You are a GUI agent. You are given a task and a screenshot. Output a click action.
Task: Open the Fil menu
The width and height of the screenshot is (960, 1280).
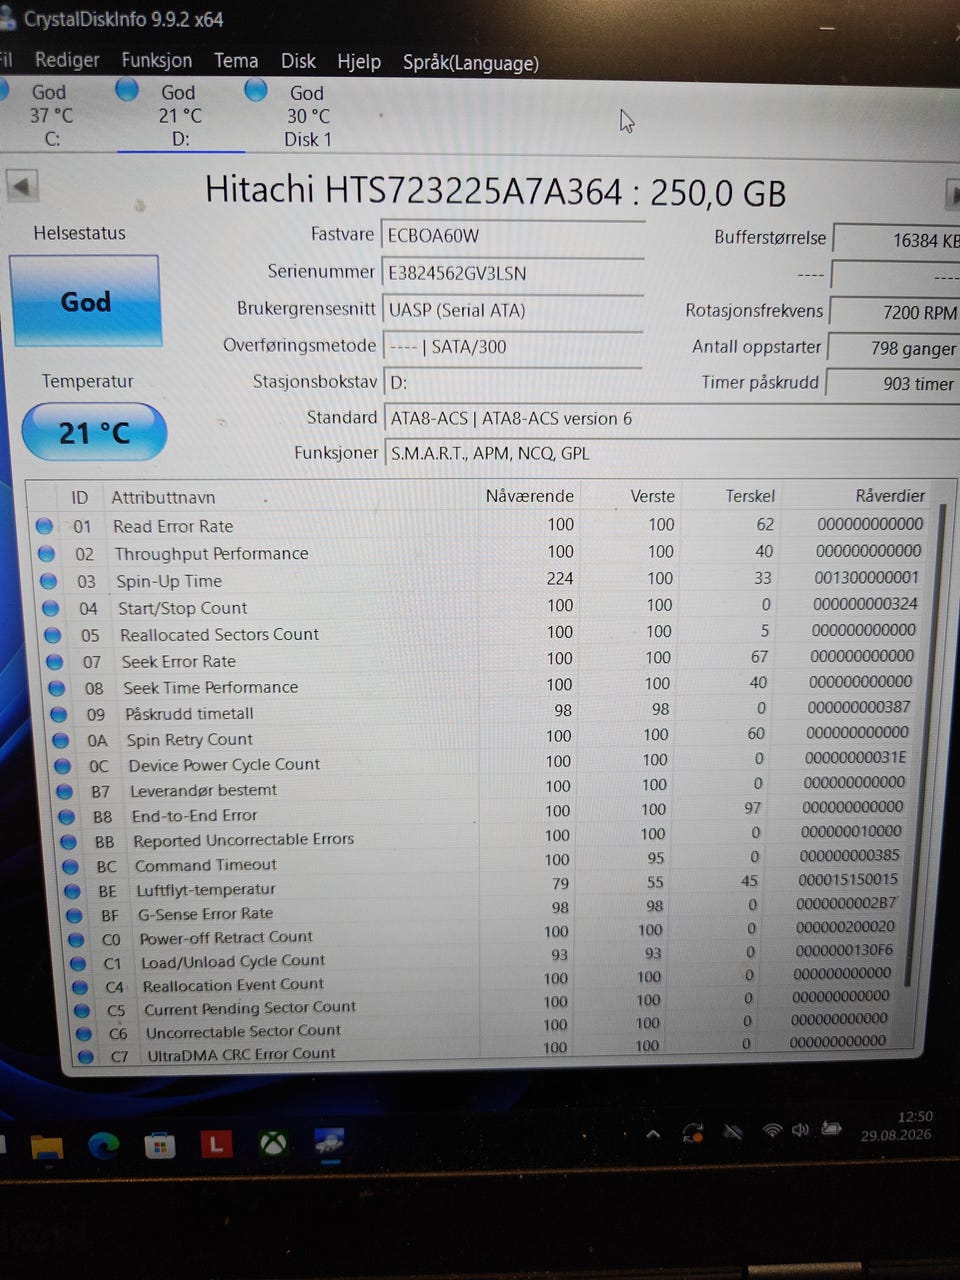click(x=6, y=60)
